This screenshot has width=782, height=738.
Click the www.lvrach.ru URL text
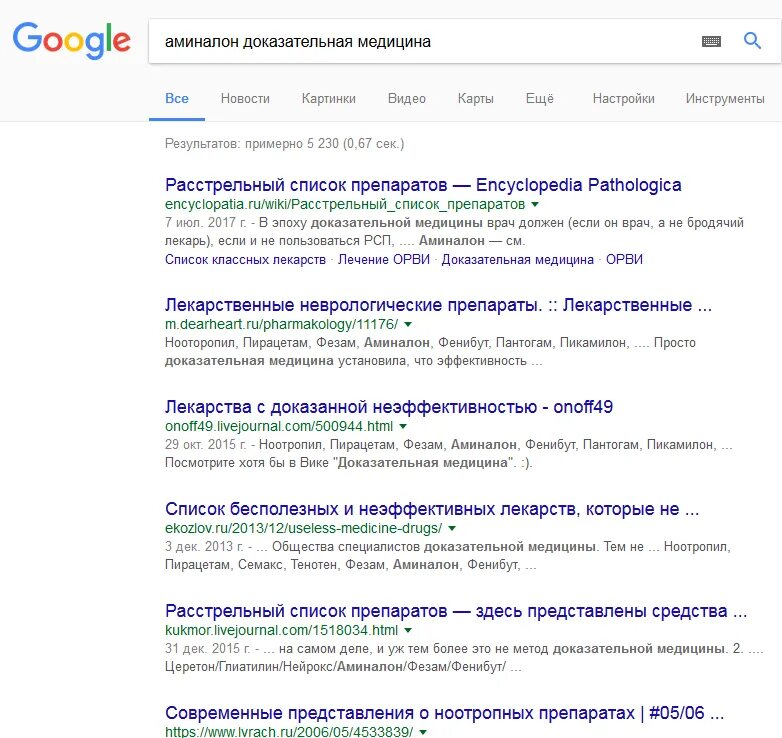click(x=289, y=732)
